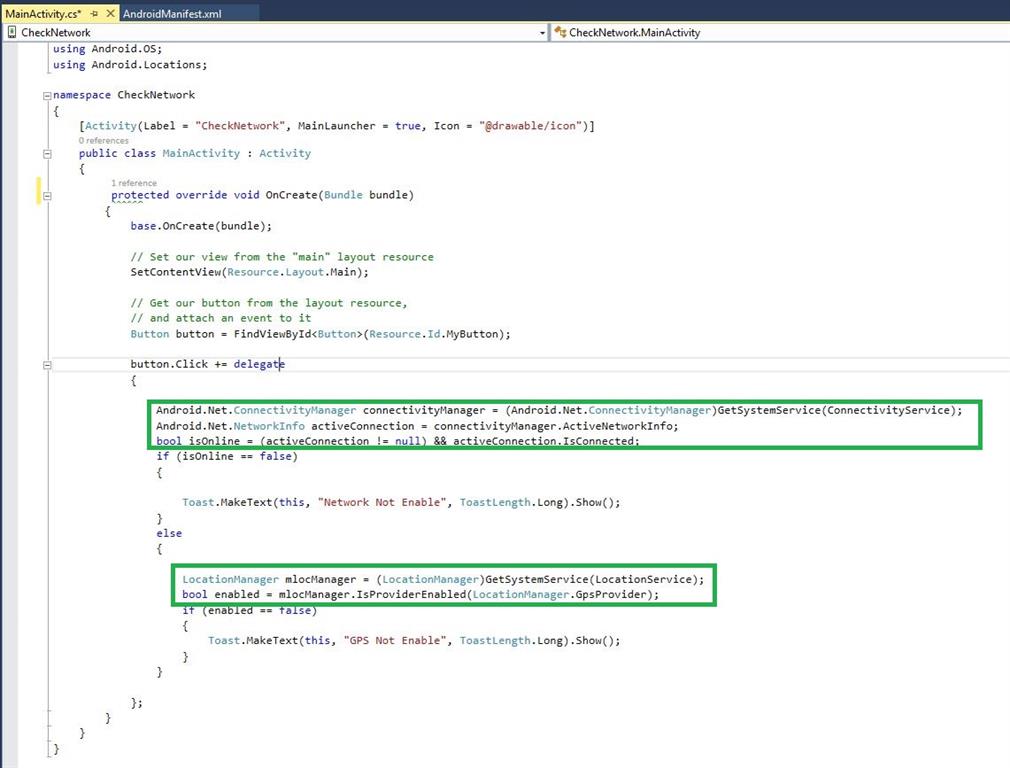Collapse the MainActivity class block

point(46,154)
